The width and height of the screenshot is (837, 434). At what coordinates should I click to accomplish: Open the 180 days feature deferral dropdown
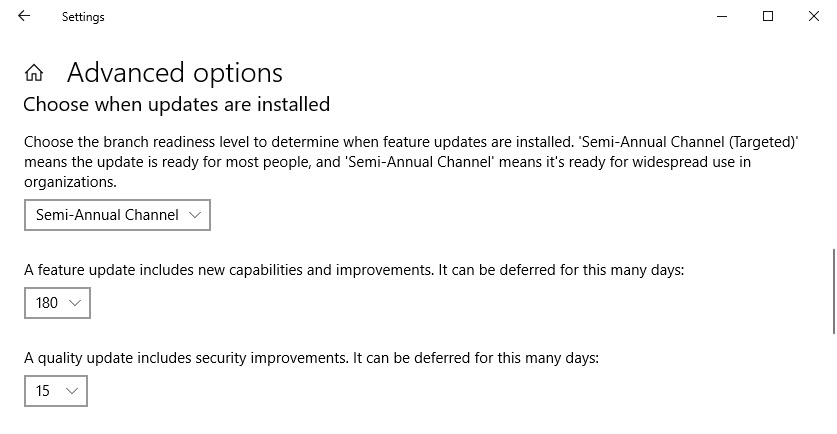(x=57, y=303)
